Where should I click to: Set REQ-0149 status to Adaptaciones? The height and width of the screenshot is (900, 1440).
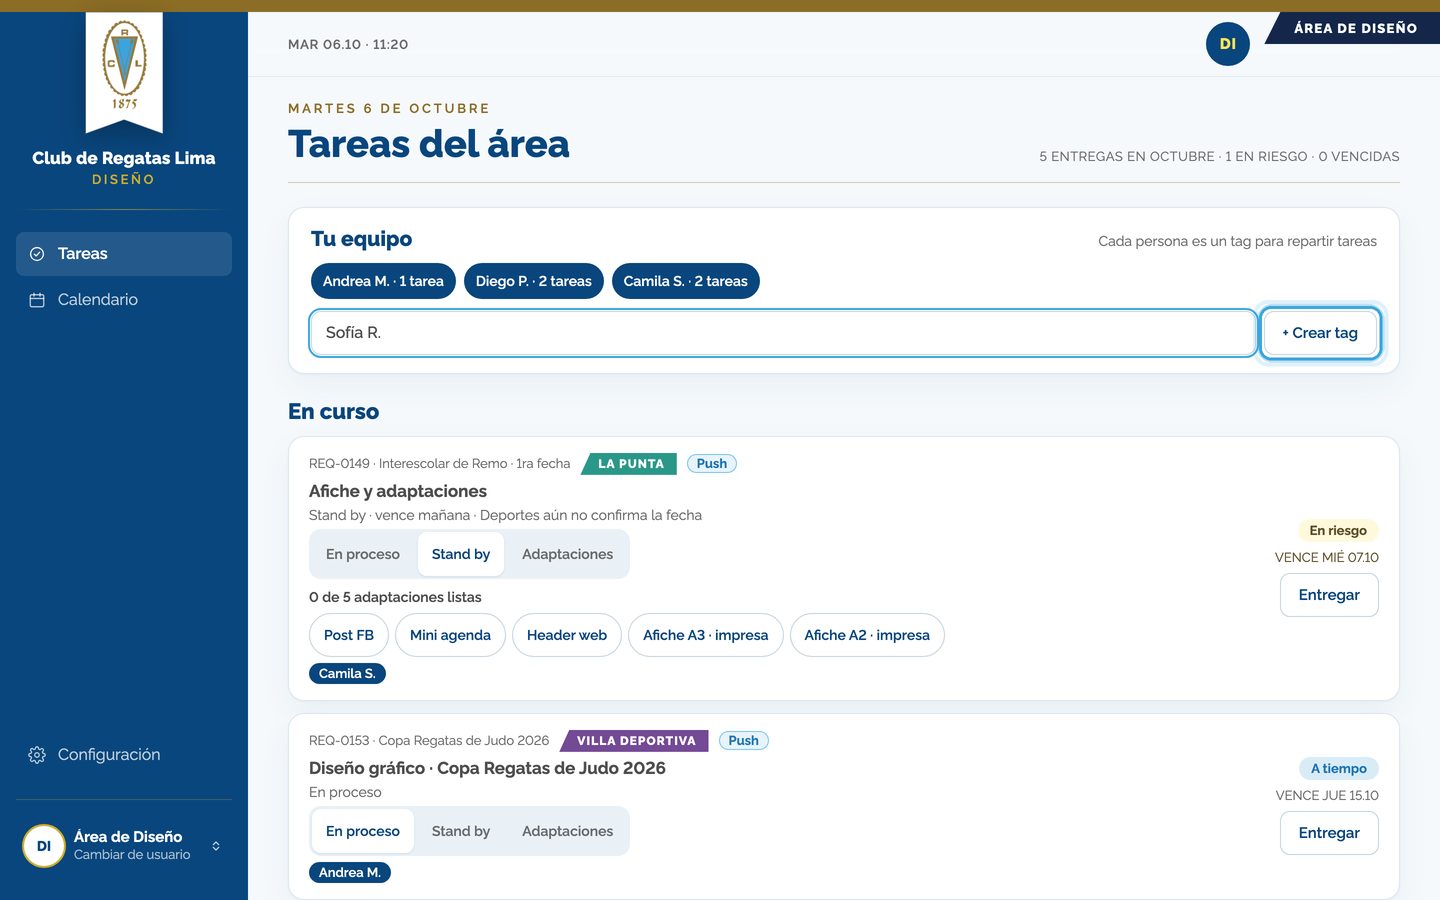(x=567, y=554)
